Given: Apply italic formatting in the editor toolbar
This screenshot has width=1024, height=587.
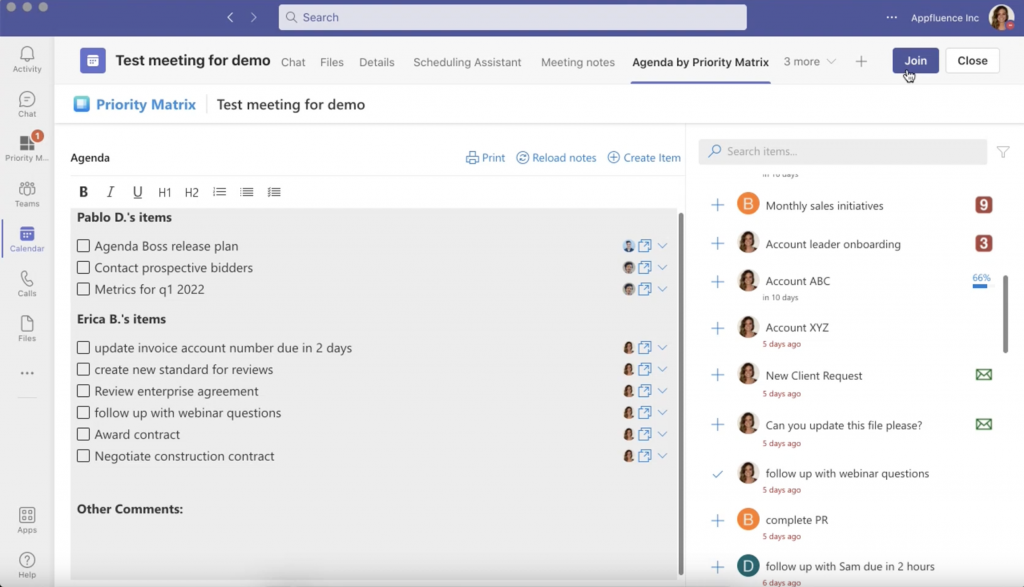Looking at the screenshot, I should tap(110, 192).
